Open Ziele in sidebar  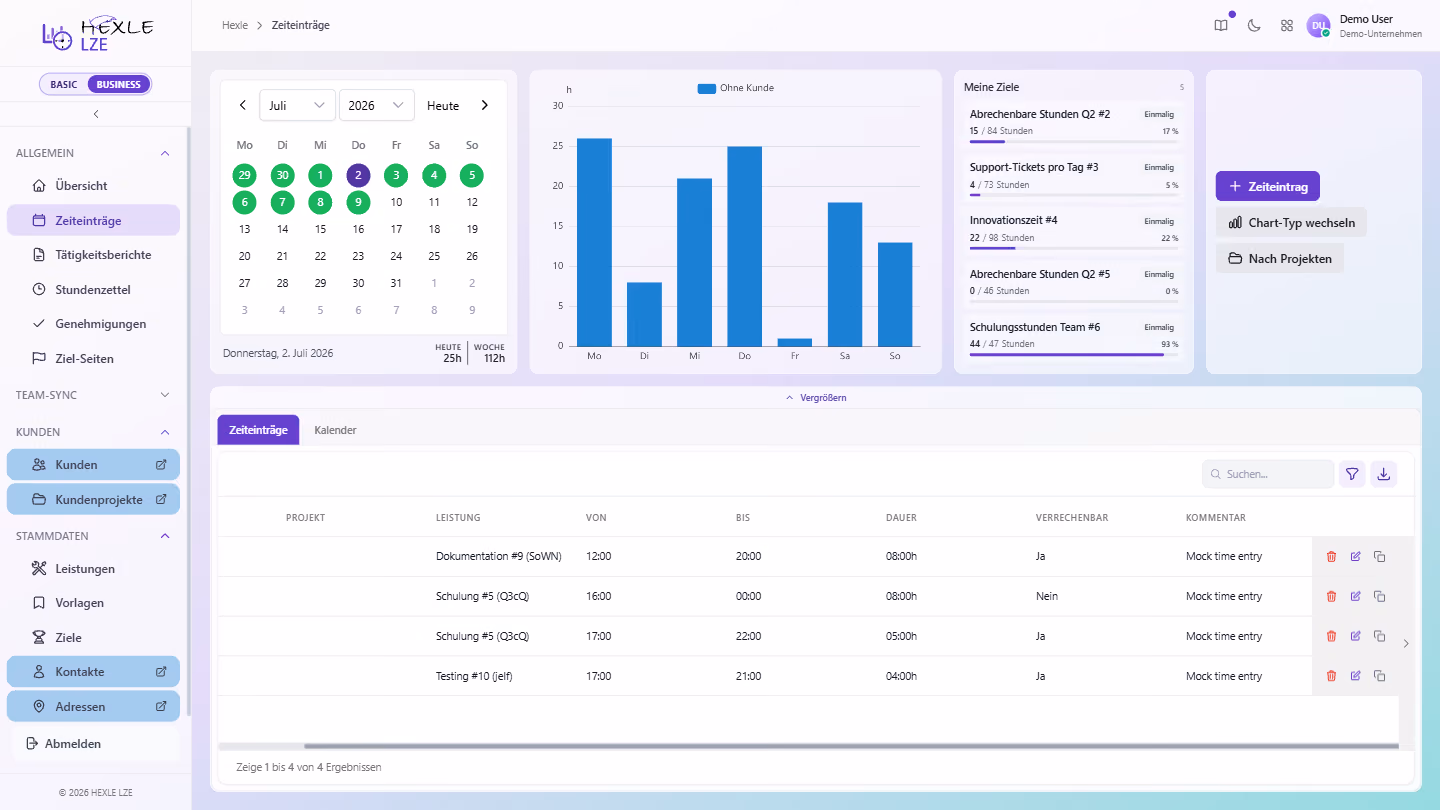93,638
